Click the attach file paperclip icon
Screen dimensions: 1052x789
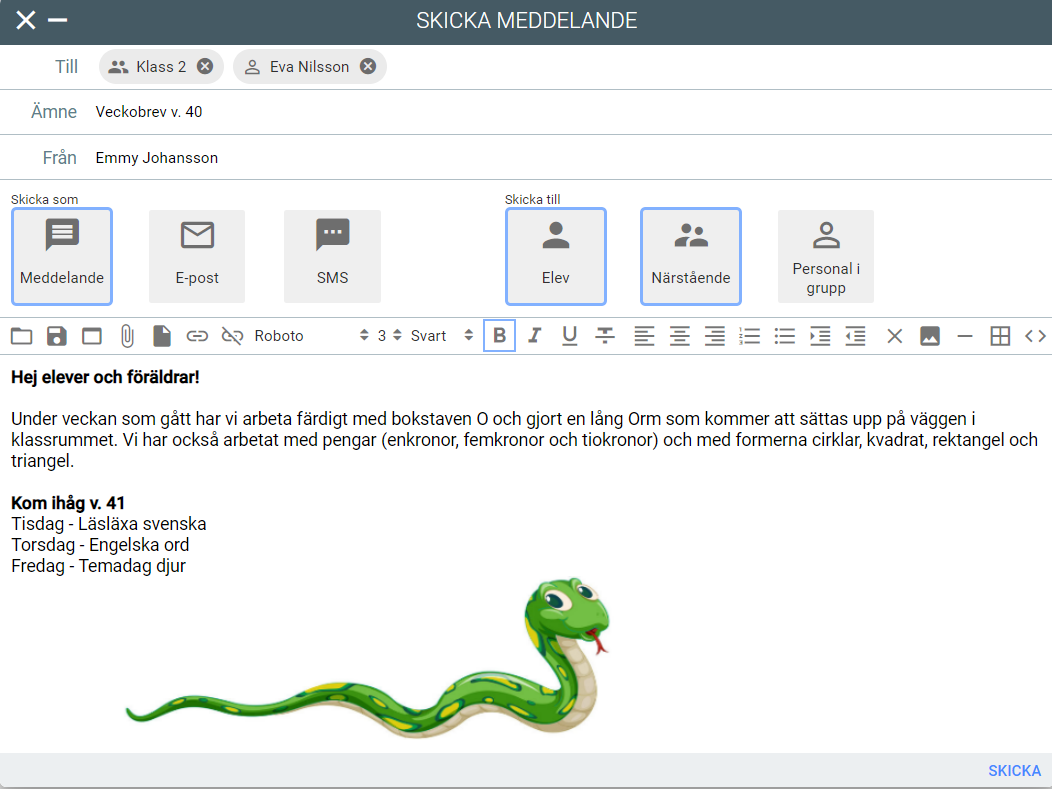127,336
